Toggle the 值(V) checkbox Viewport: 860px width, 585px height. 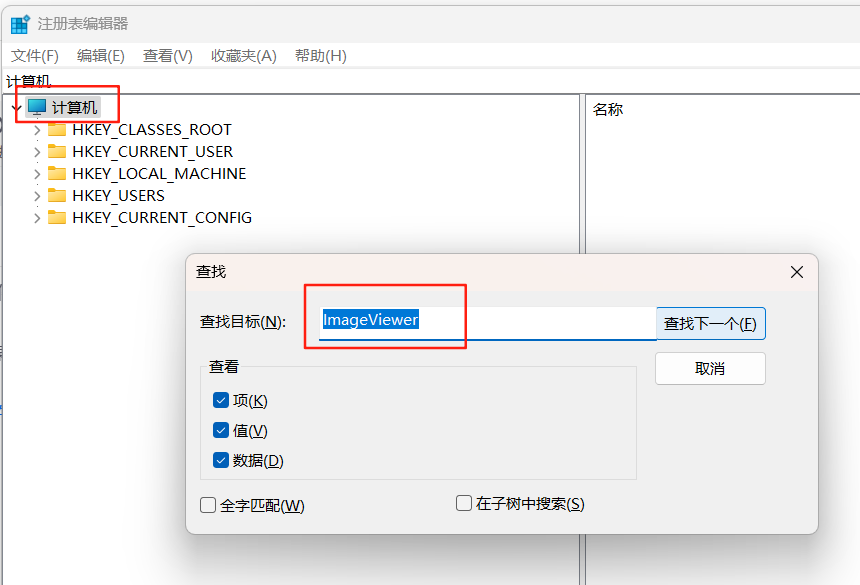220,430
